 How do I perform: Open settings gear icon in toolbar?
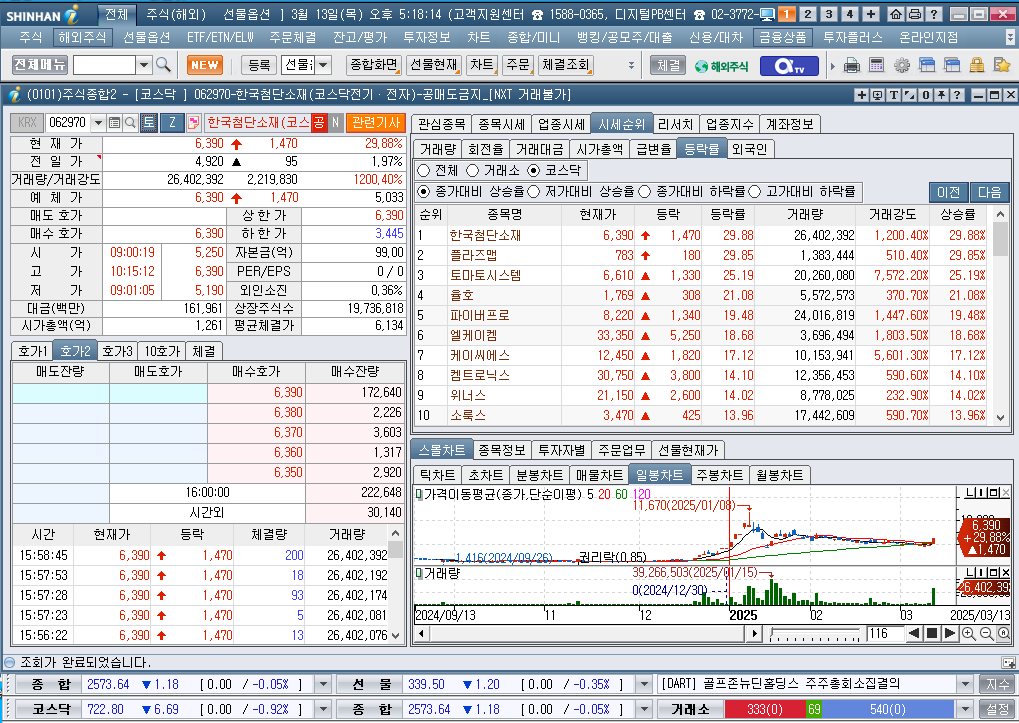point(901,65)
